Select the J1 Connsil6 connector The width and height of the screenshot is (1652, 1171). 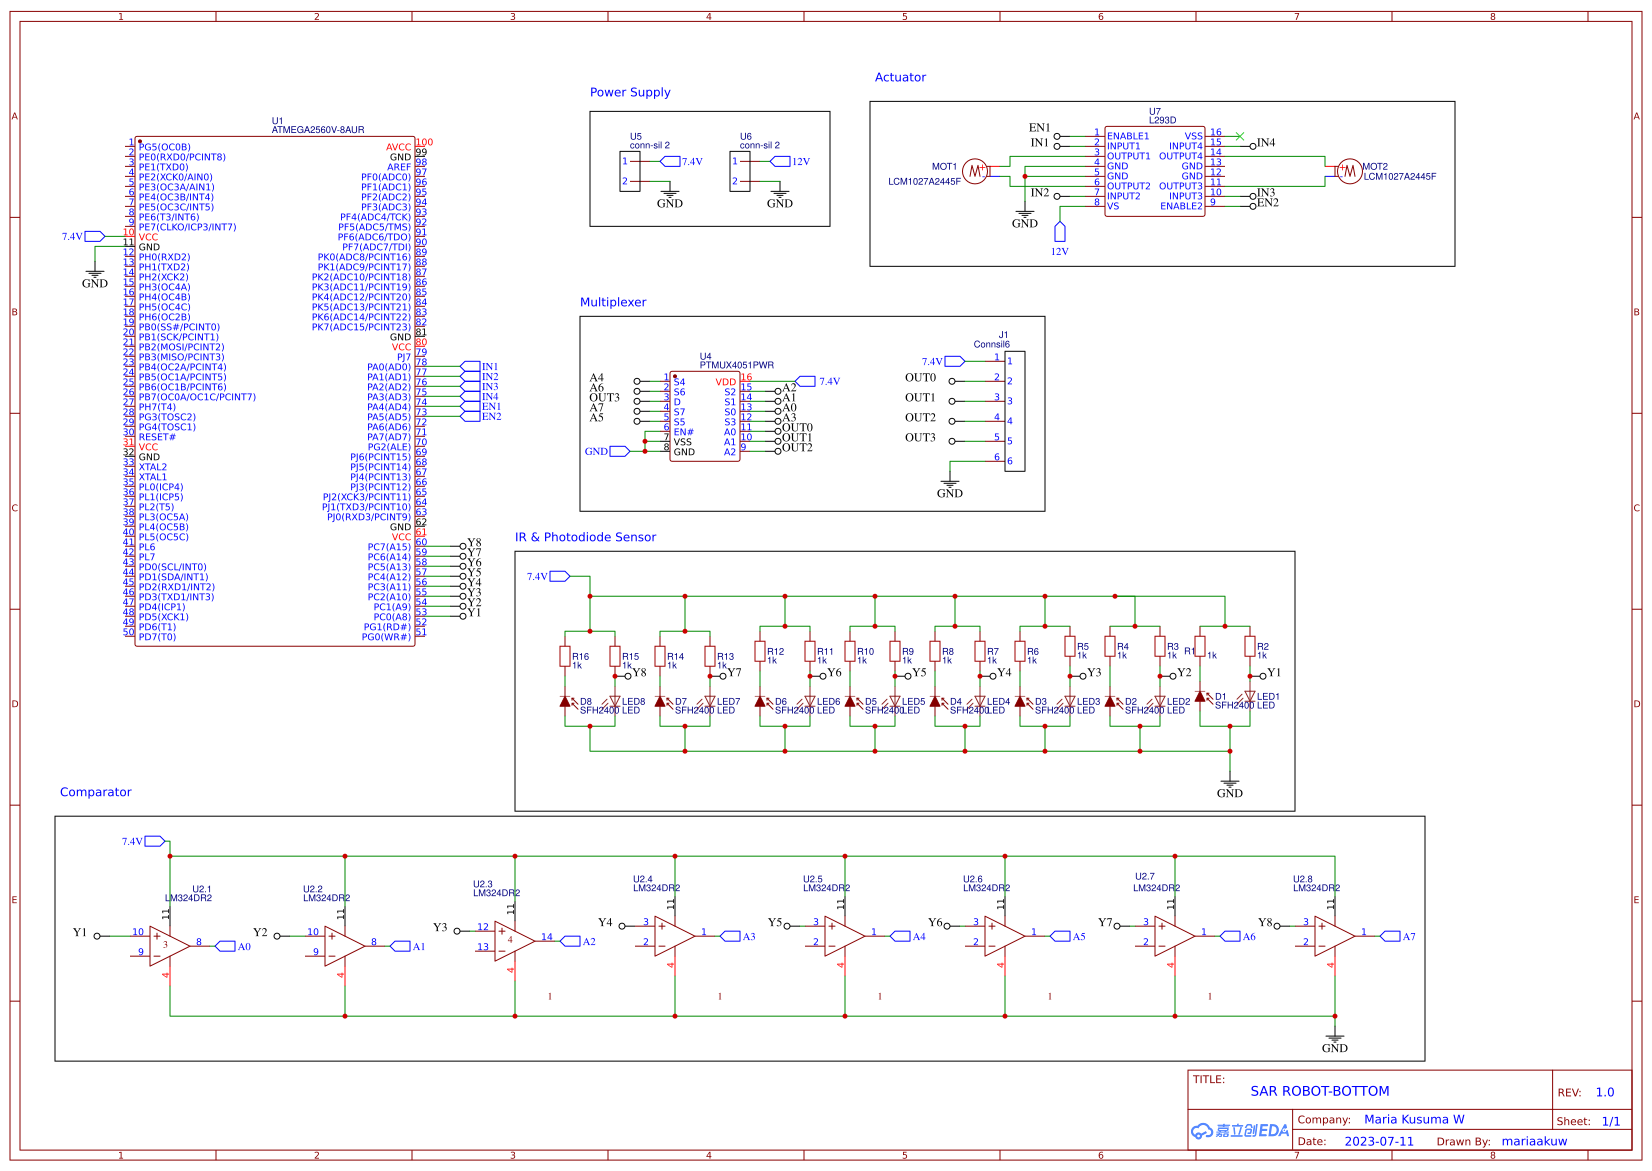[1014, 411]
